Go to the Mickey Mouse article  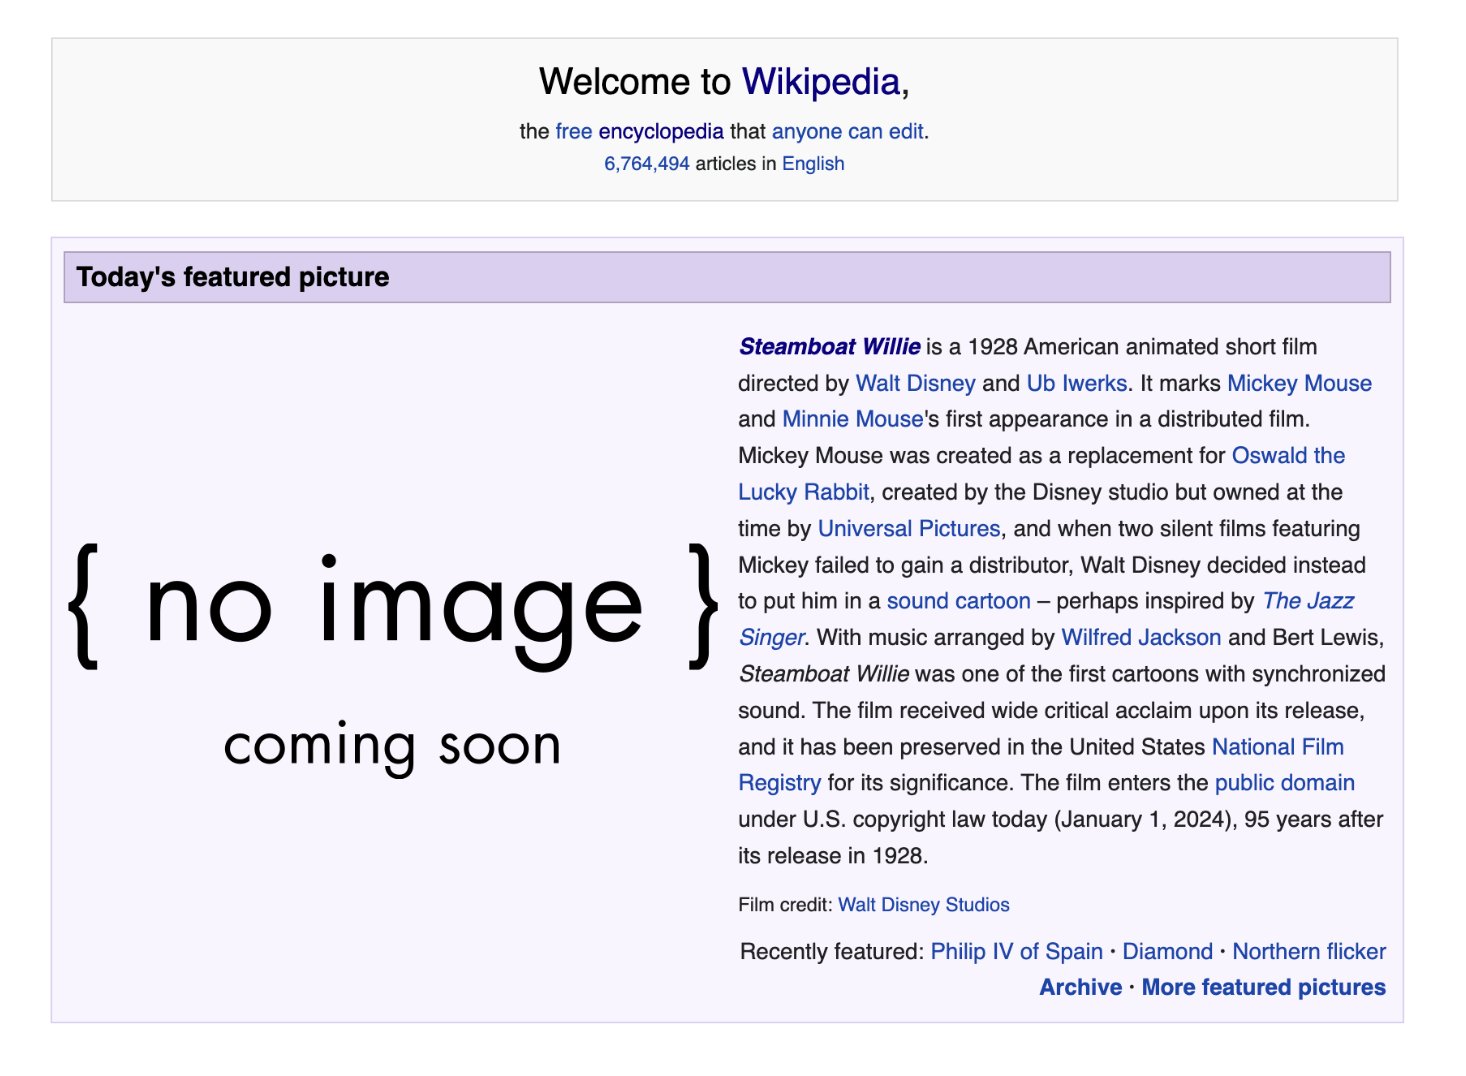click(1299, 383)
